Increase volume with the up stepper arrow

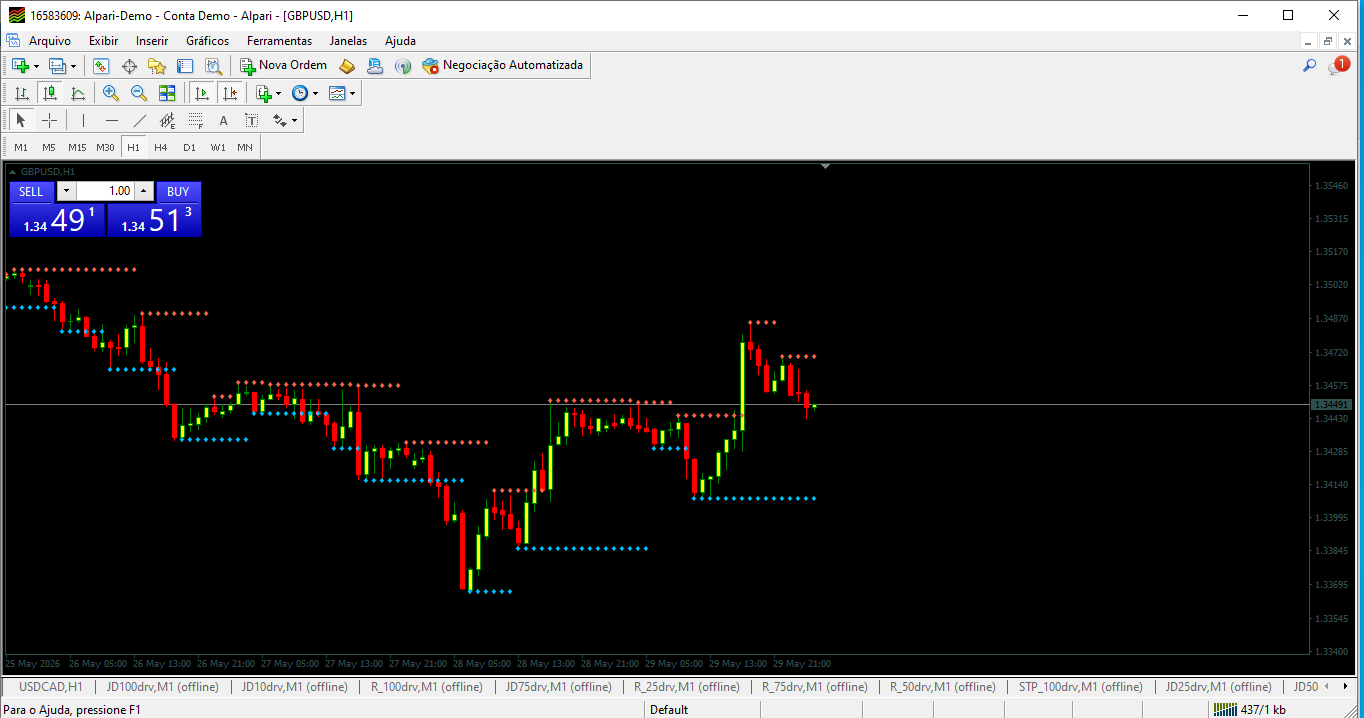pos(144,191)
